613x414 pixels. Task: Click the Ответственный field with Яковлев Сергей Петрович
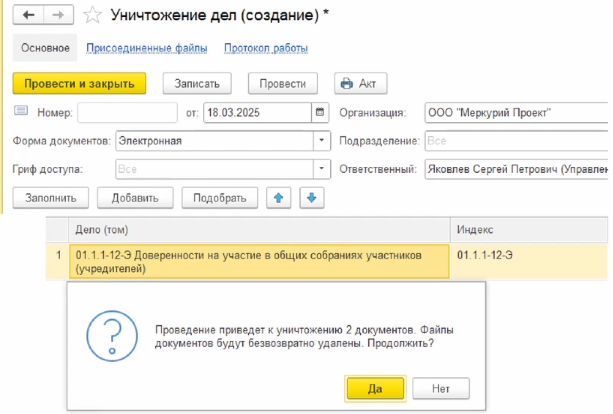coord(516,169)
